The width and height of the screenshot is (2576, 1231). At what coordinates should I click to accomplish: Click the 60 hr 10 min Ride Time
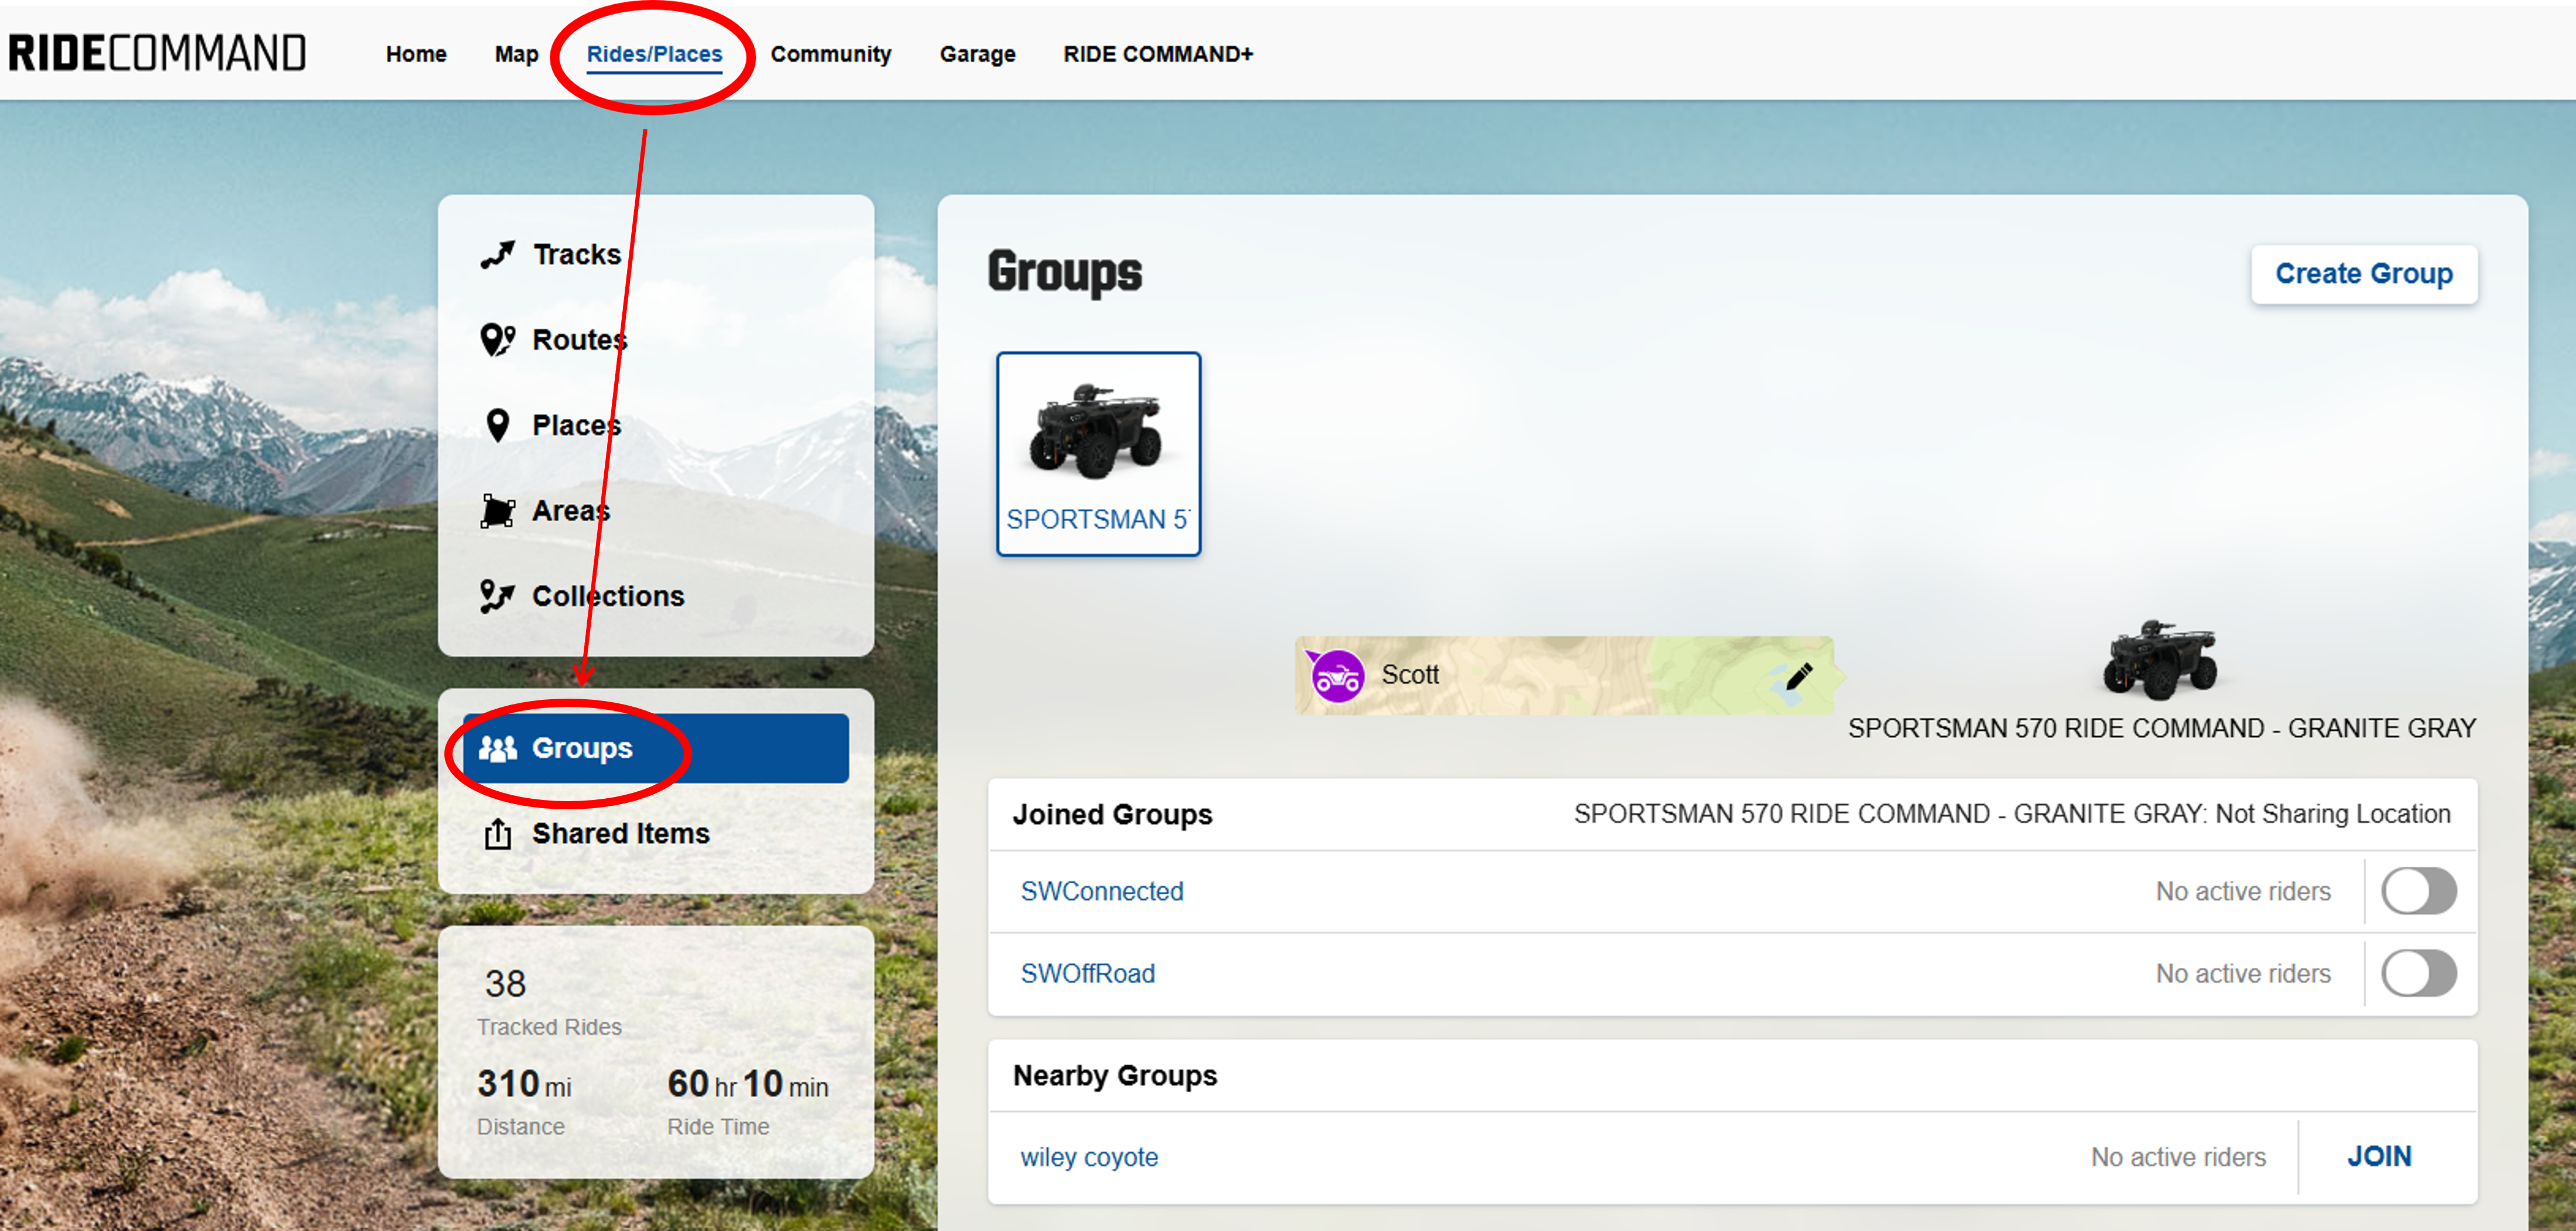(748, 1101)
